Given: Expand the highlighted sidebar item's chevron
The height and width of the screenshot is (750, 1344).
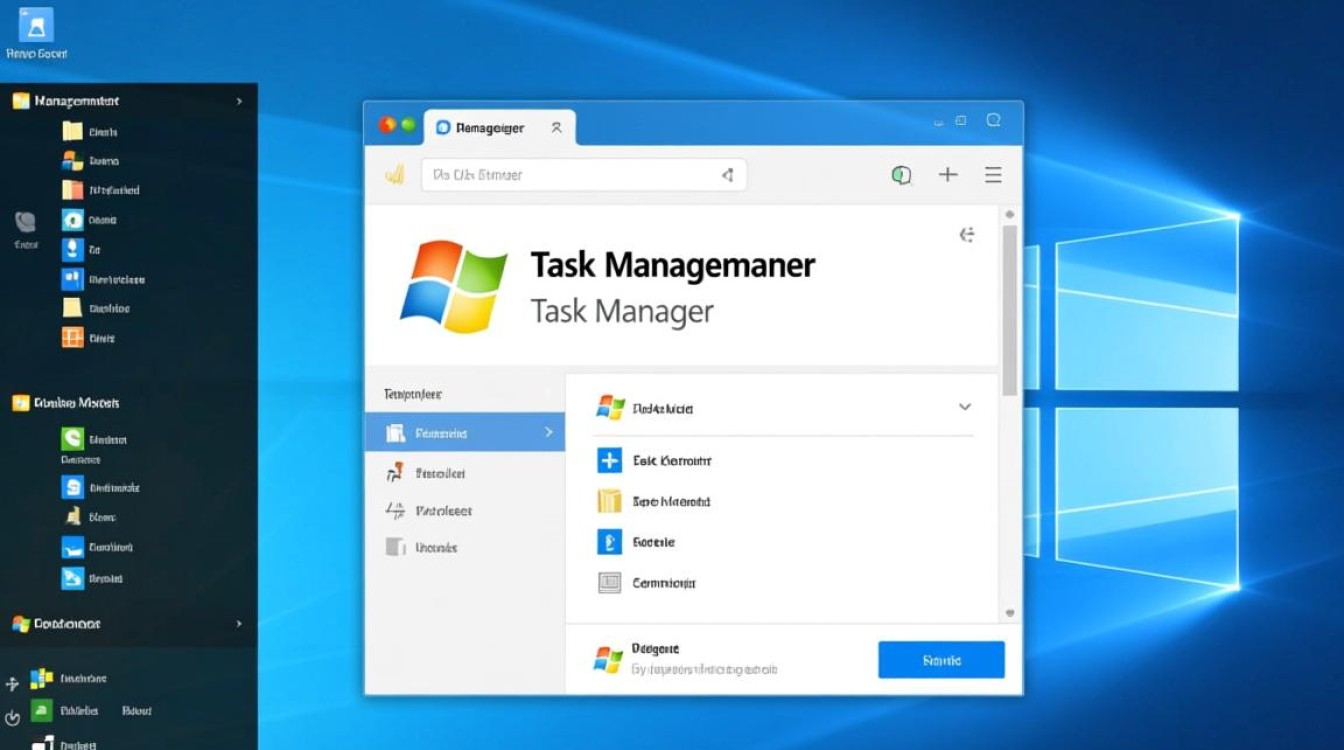Looking at the screenshot, I should [548, 432].
